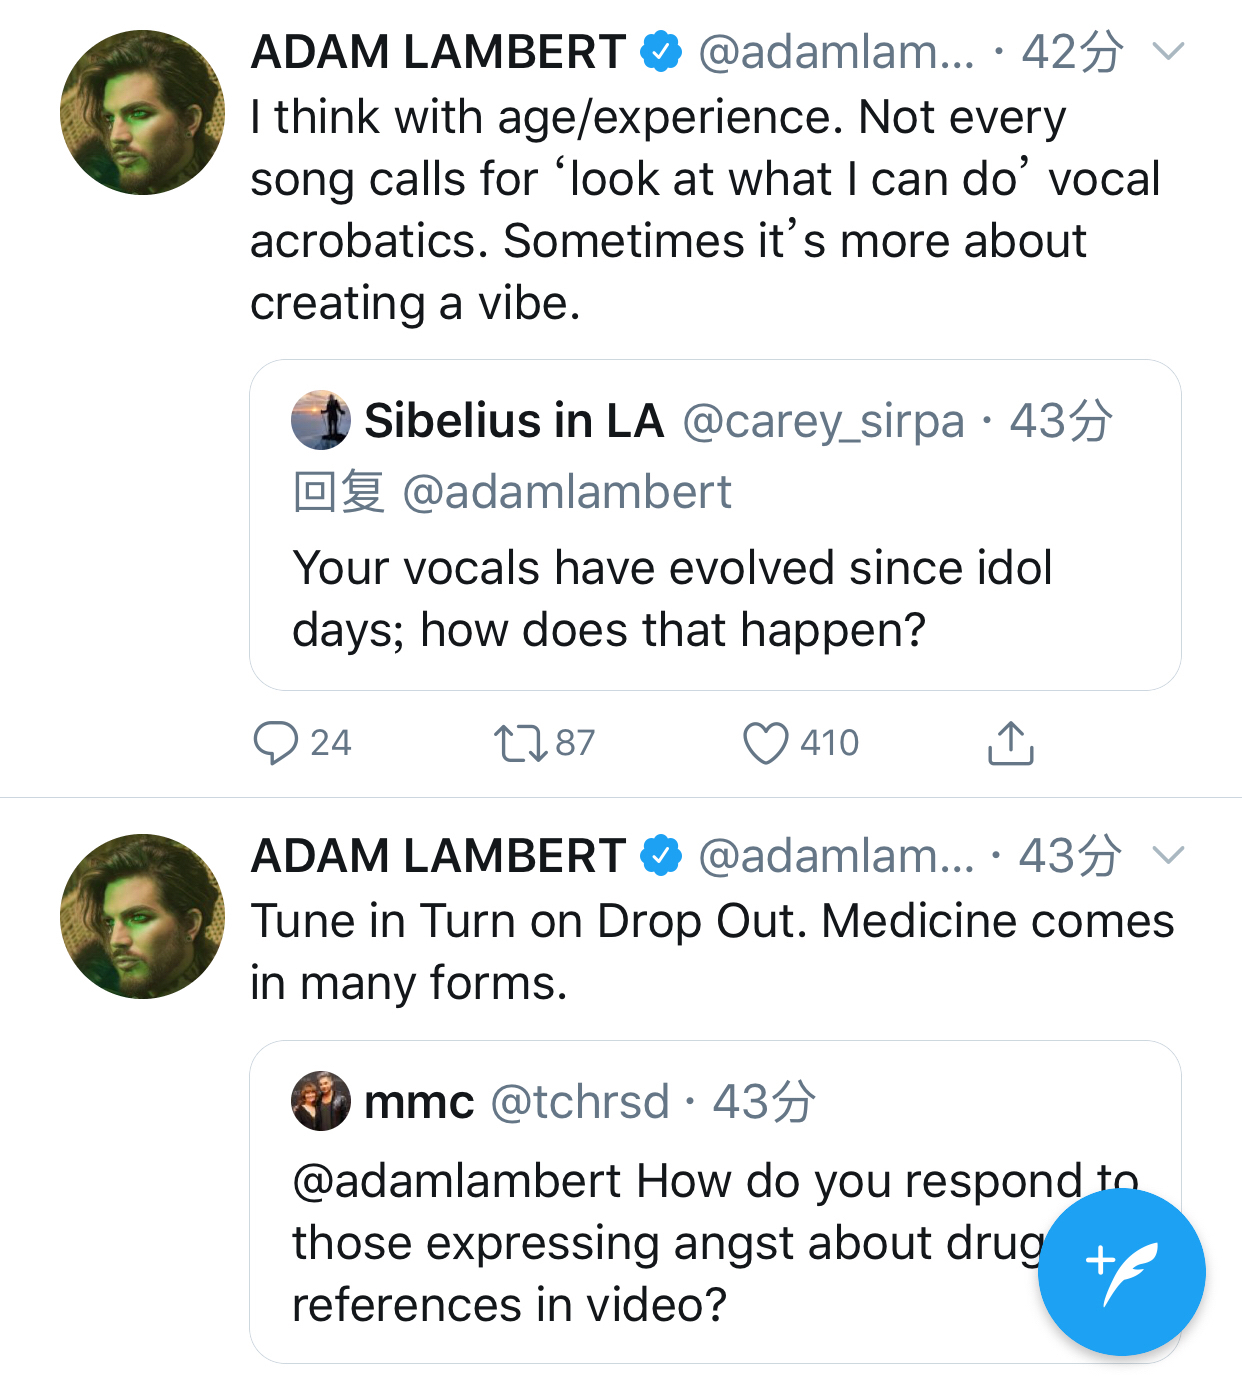The height and width of the screenshot is (1388, 1242).
Task: Open Adam Lambert's avatar on first tweet
Action: tap(142, 112)
